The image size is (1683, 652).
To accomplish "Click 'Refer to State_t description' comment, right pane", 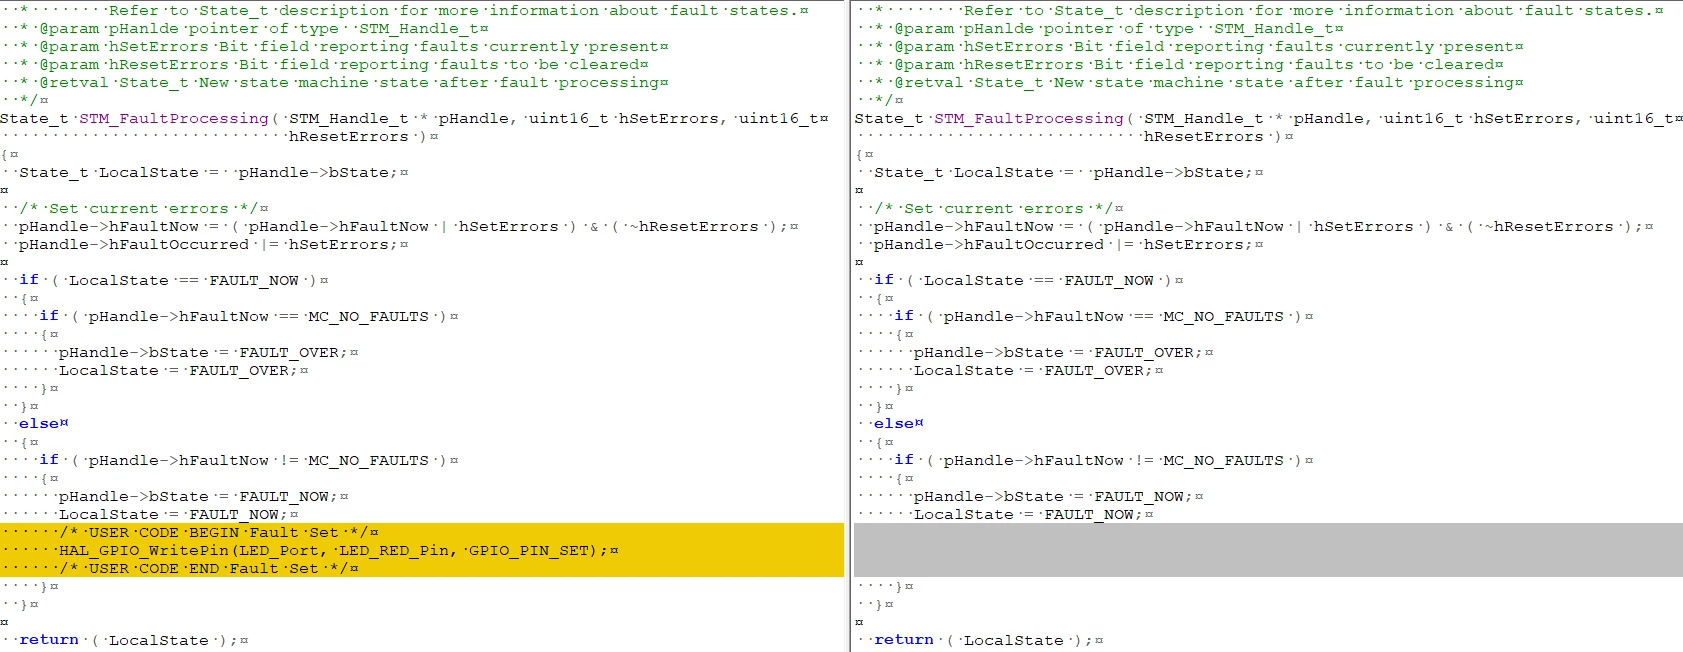I will click(1309, 10).
